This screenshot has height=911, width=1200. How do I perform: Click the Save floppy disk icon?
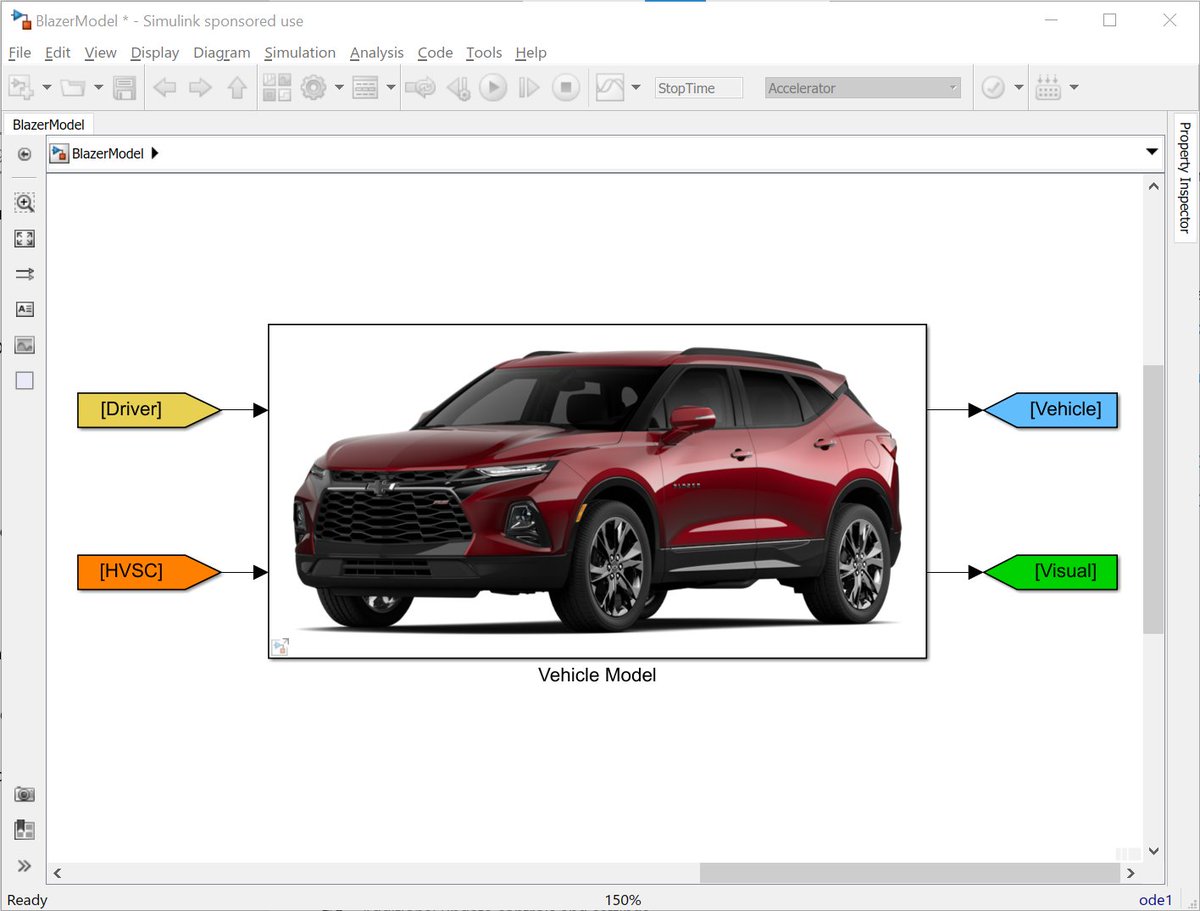tap(124, 88)
